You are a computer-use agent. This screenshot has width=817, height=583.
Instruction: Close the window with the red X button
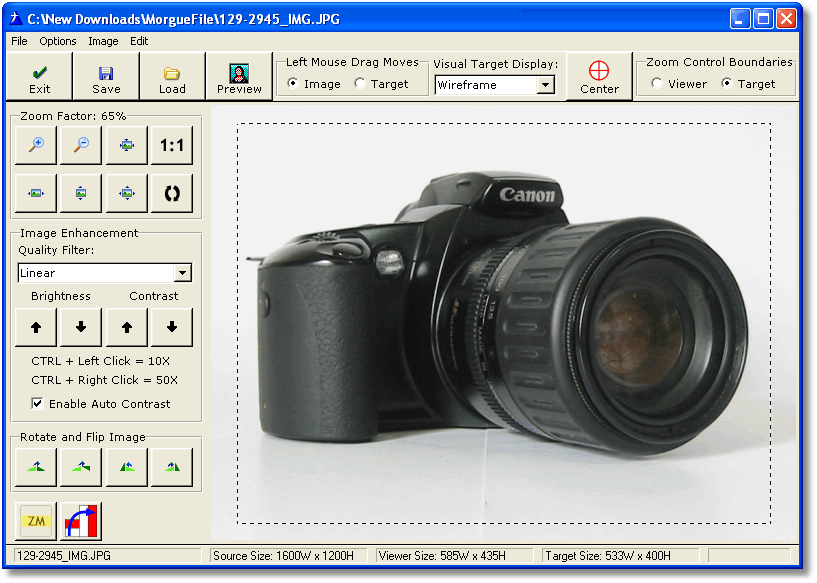point(787,19)
